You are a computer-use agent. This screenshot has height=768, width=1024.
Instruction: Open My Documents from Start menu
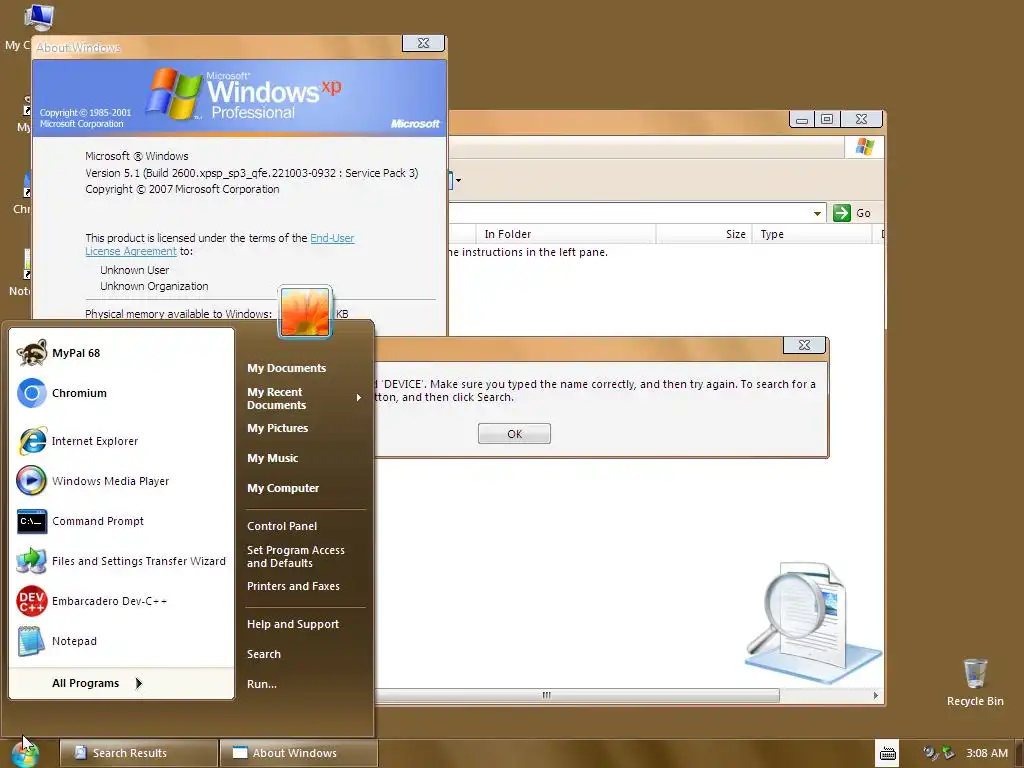287,368
